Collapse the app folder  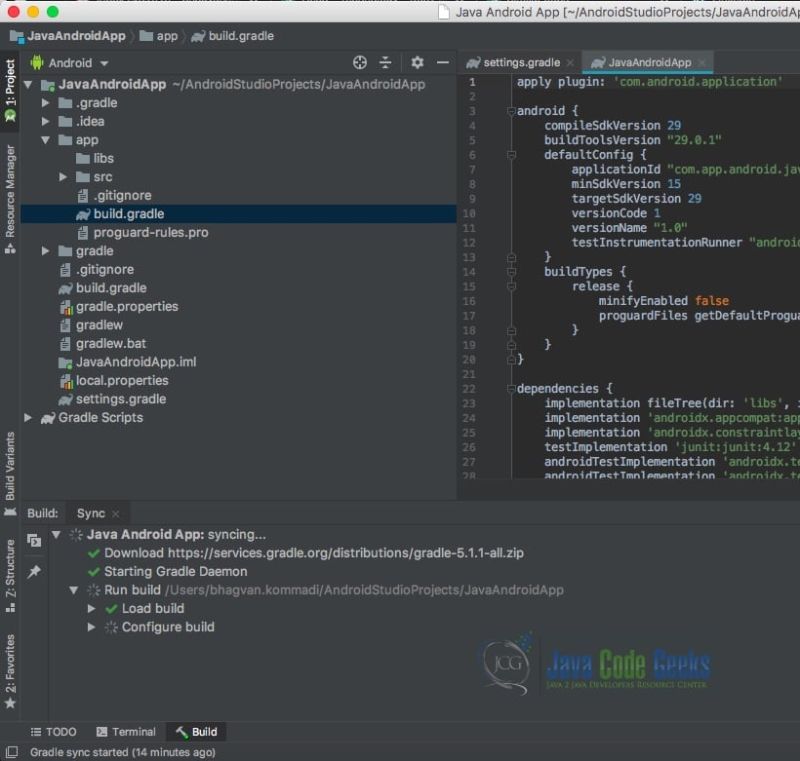(x=45, y=139)
